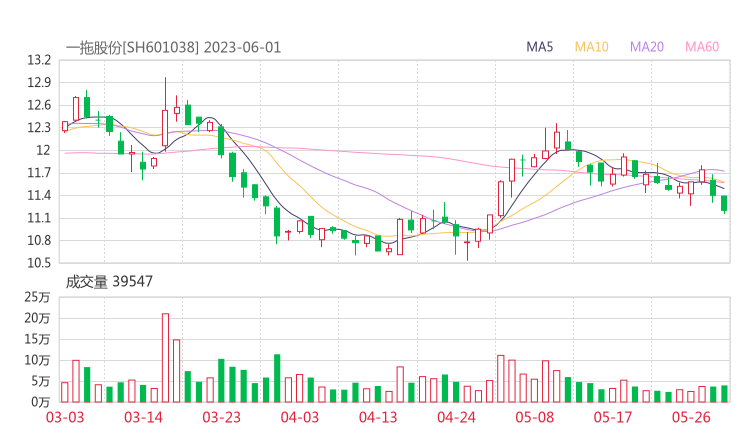740x440 pixels.
Task: Select the 12.9 price axis label
Action: [39, 83]
